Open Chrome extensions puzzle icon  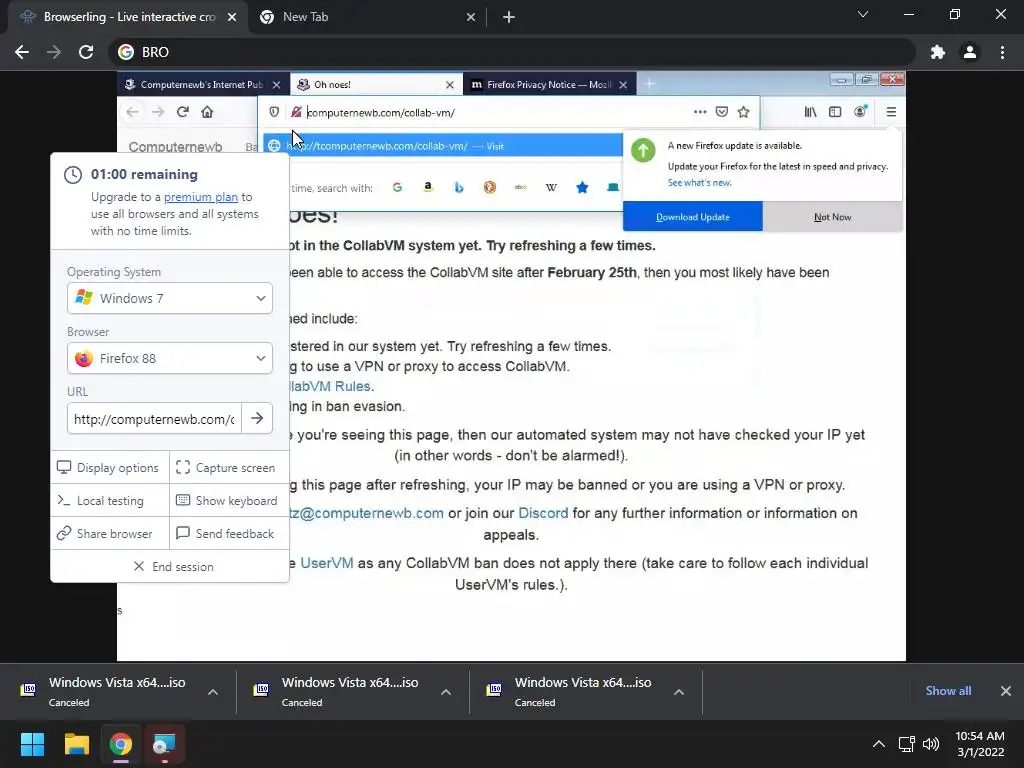(938, 52)
